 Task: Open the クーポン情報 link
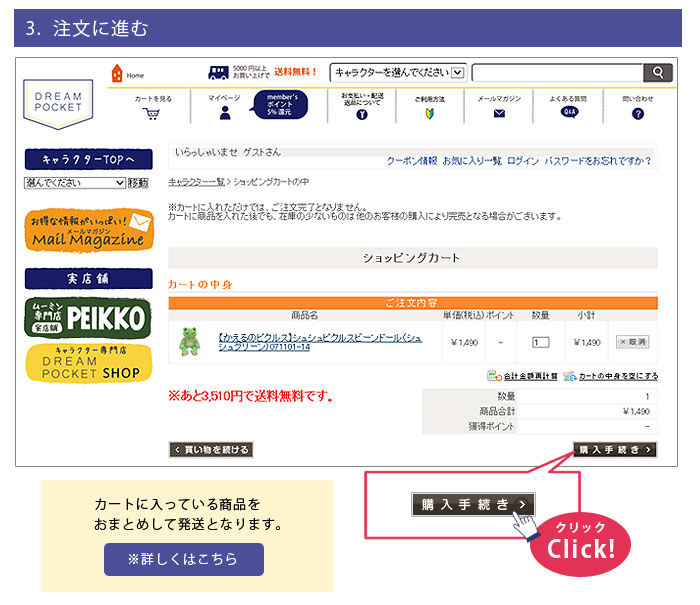[x=411, y=161]
